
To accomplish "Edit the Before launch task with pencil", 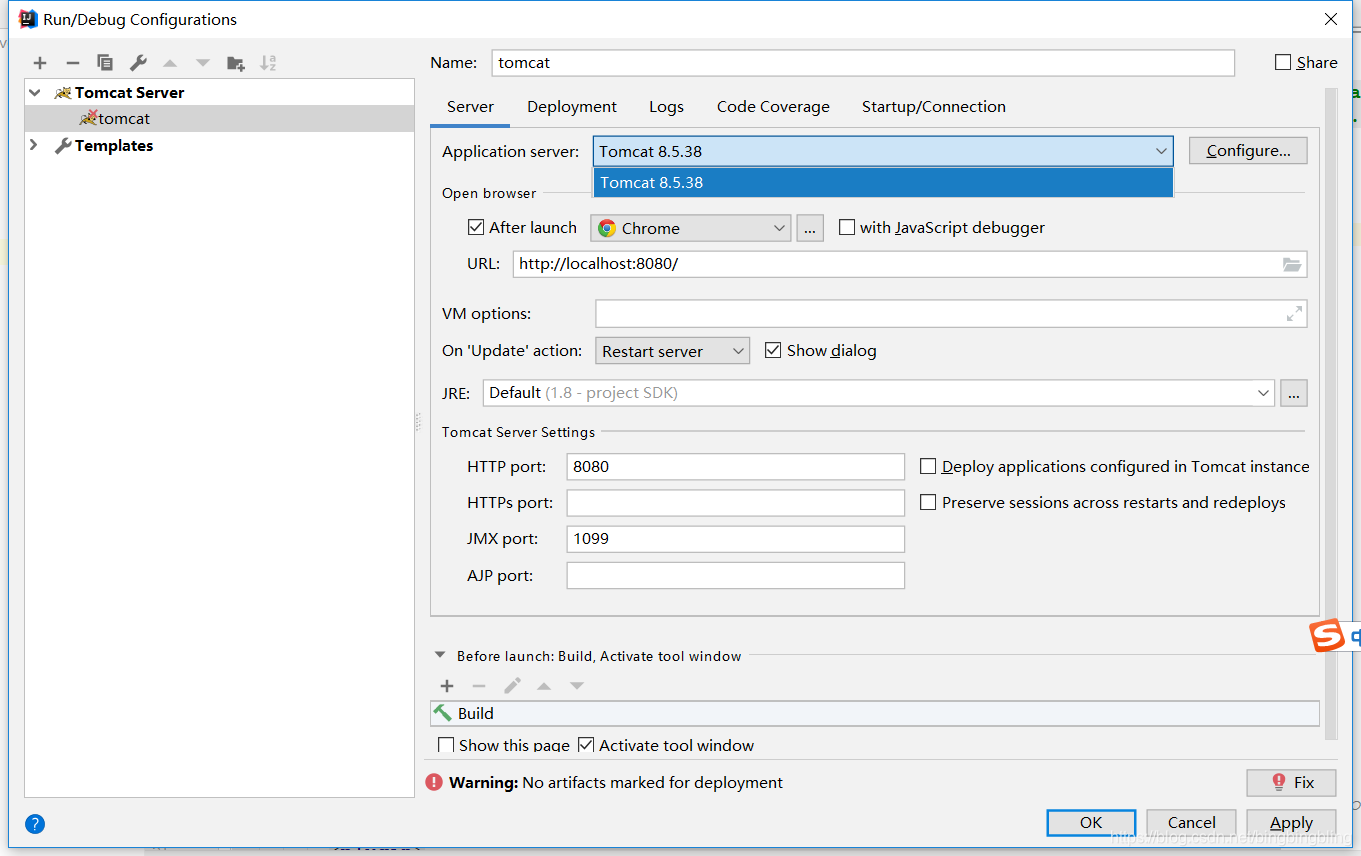I will click(512, 686).
